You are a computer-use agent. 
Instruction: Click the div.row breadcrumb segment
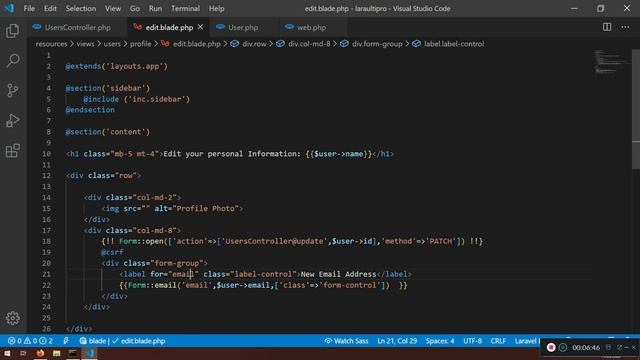click(x=248, y=44)
